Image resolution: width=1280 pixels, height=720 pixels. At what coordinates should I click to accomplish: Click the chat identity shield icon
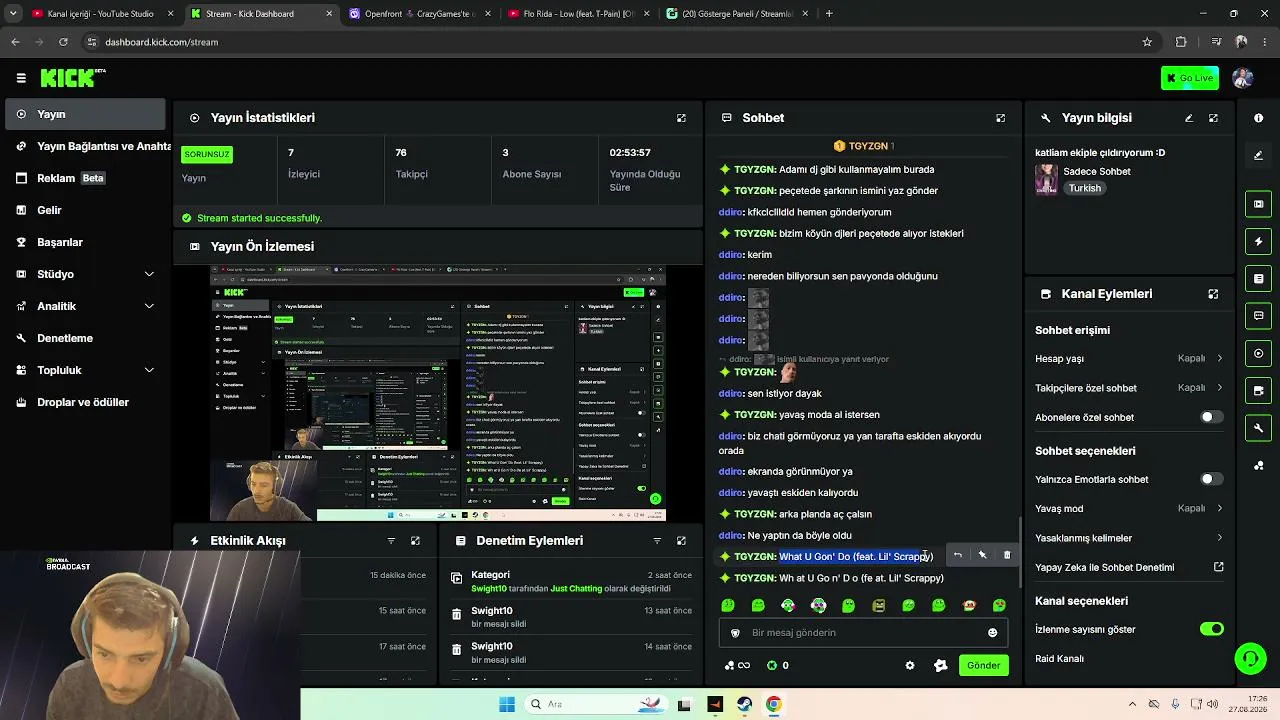click(x=735, y=633)
